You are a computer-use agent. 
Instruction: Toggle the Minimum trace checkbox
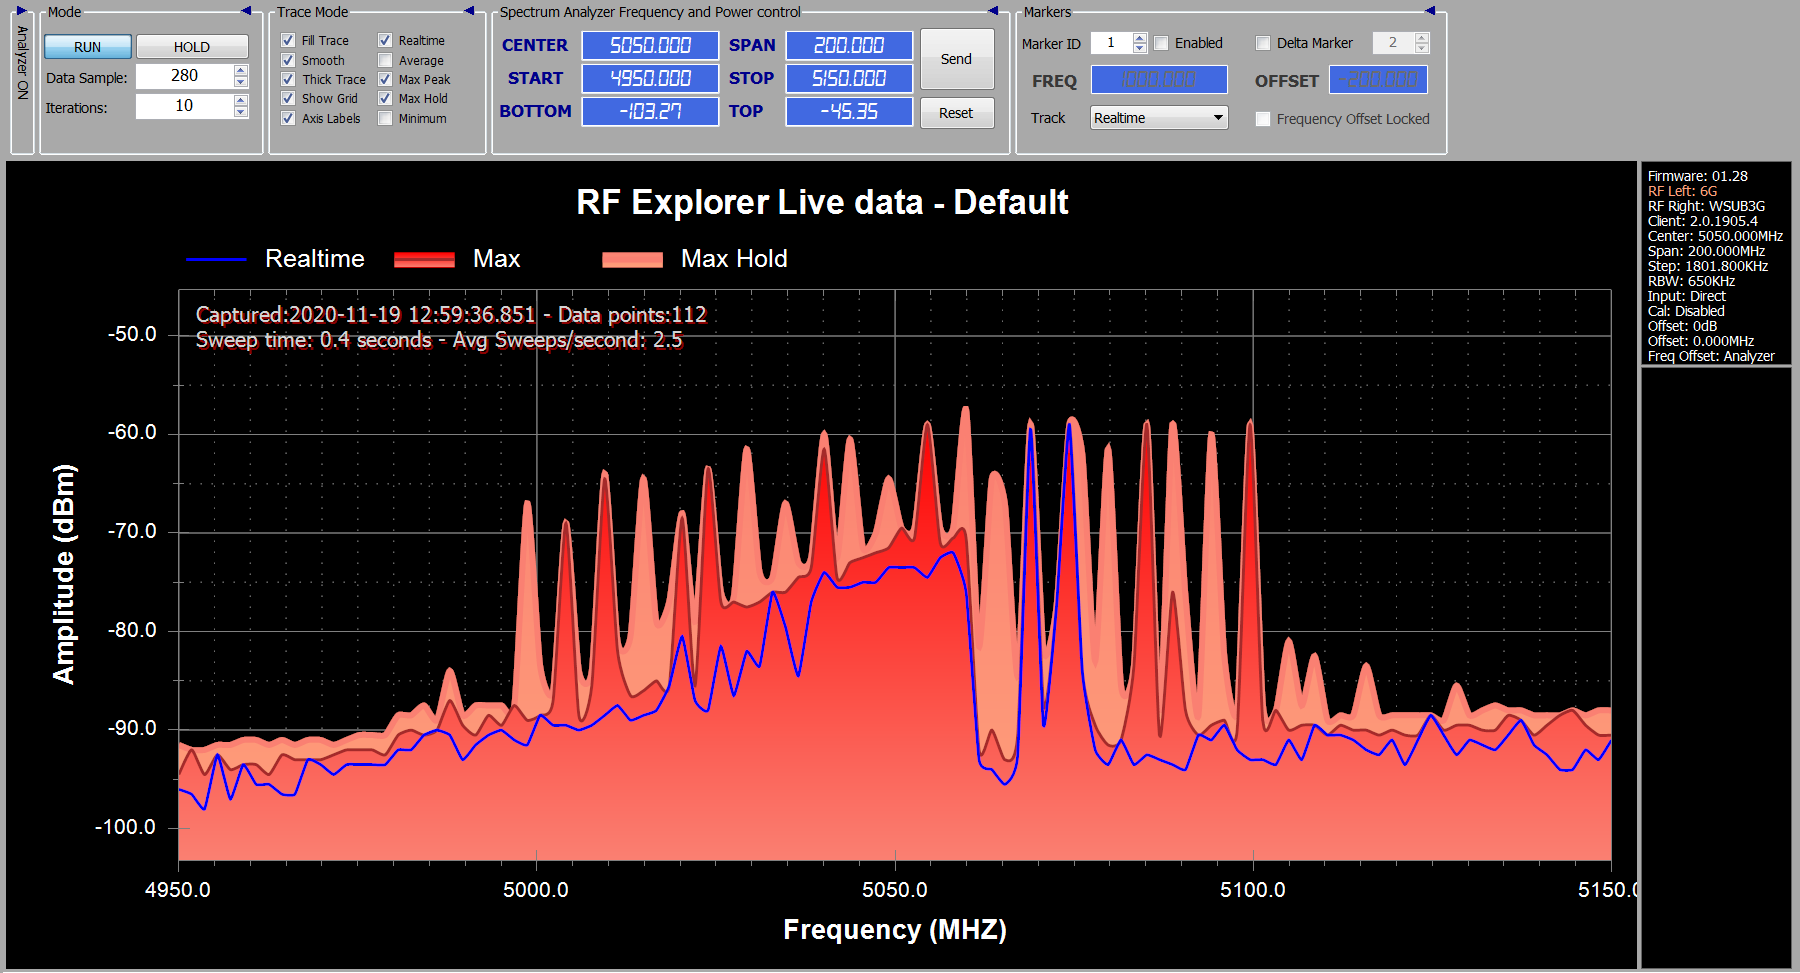[x=385, y=118]
